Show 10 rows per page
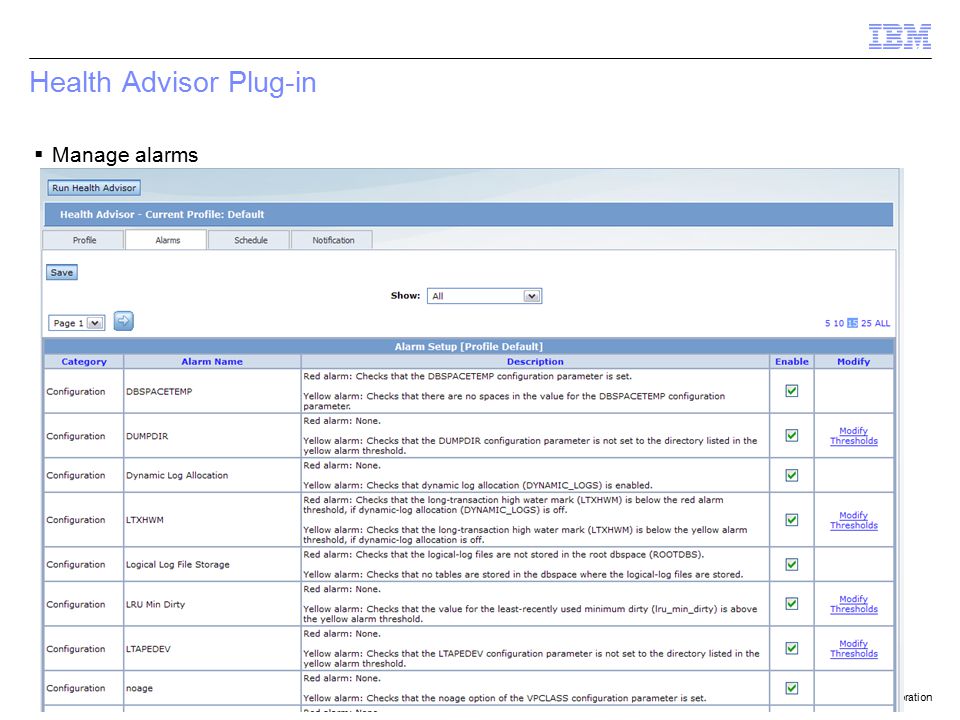This screenshot has height=720, width=960. [x=839, y=323]
